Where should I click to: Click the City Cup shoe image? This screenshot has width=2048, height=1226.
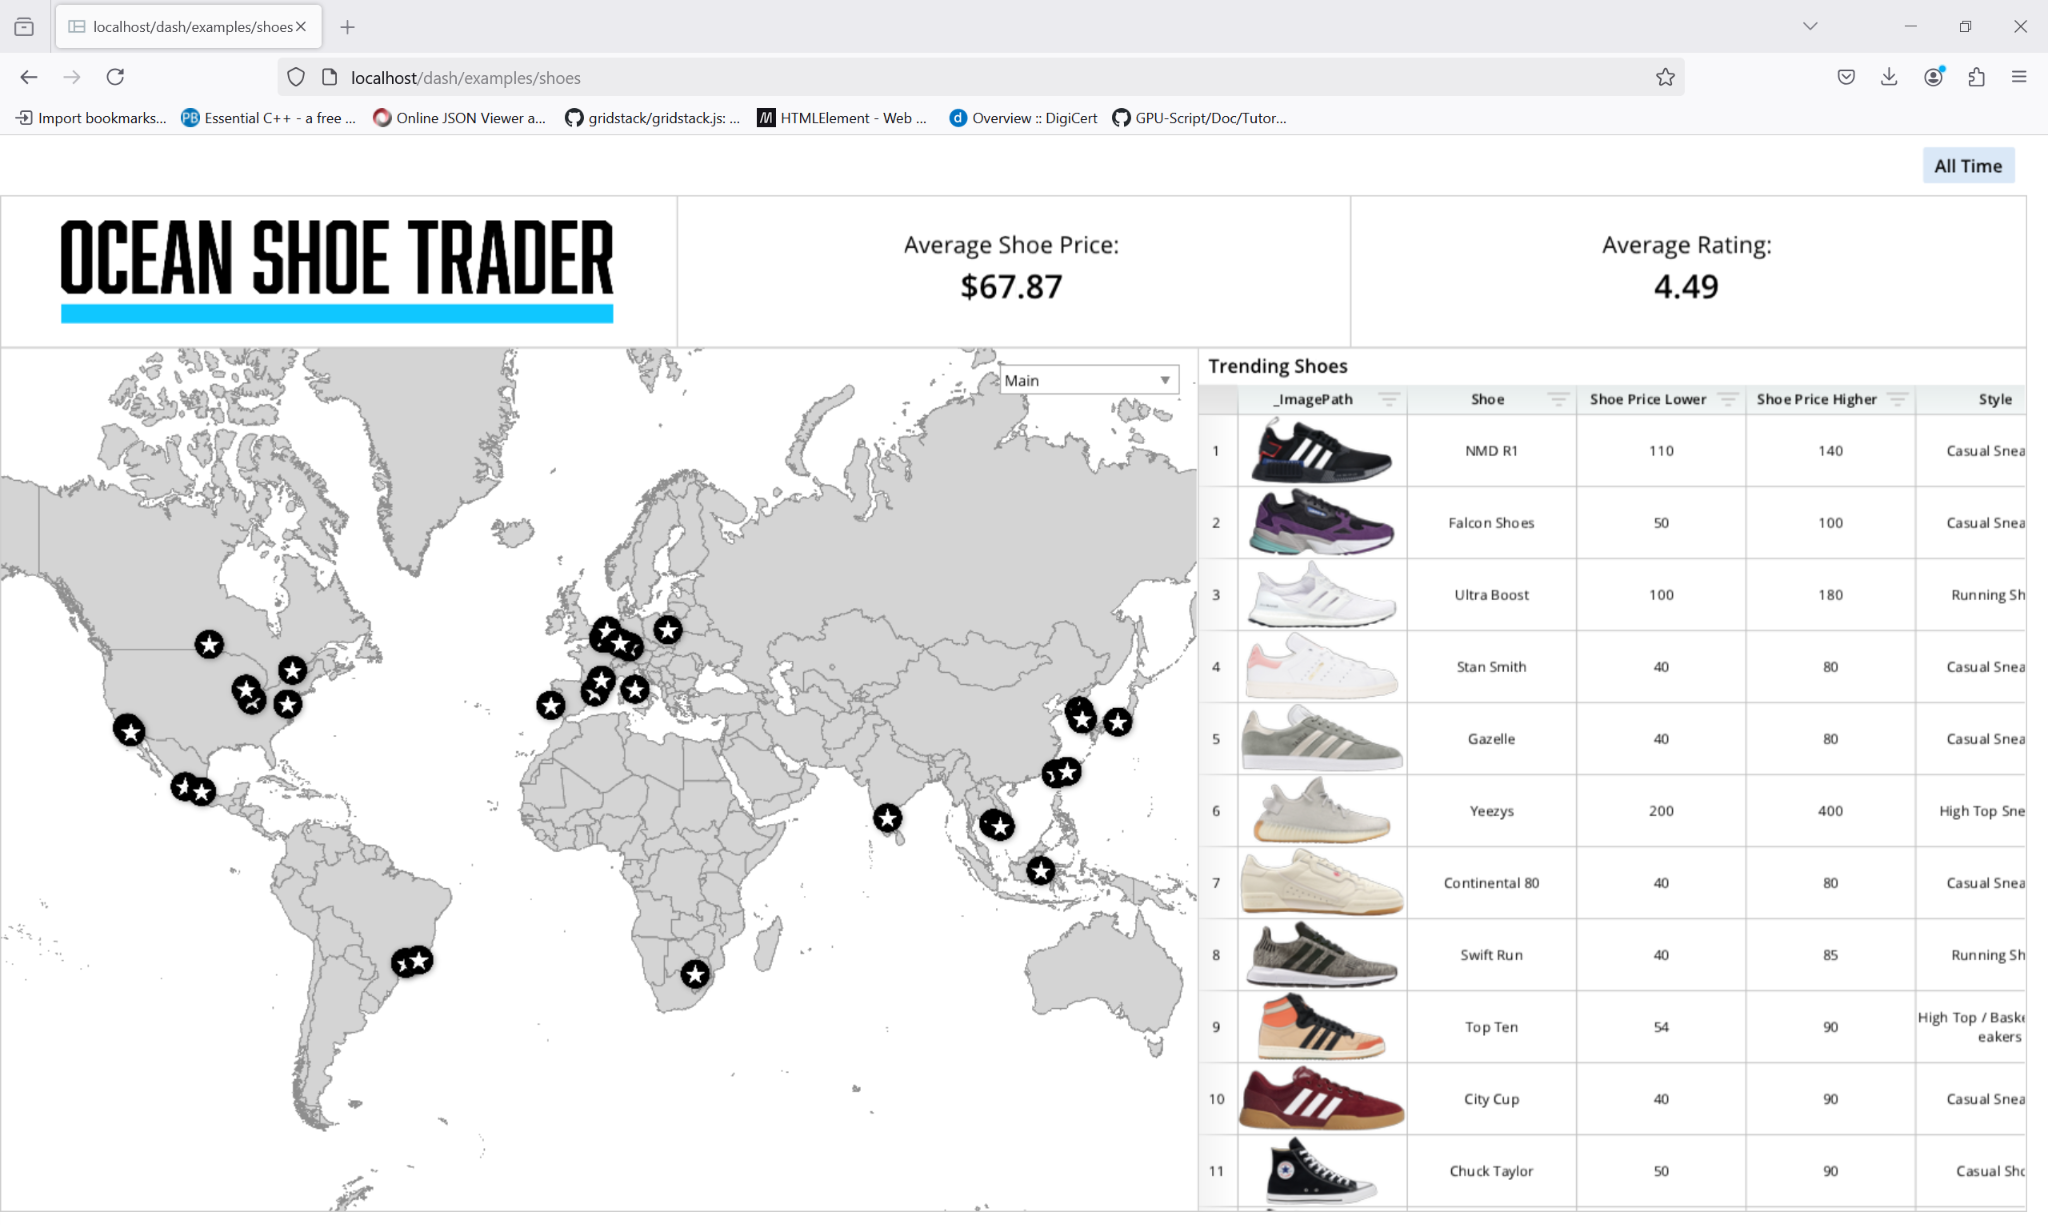tap(1322, 1099)
